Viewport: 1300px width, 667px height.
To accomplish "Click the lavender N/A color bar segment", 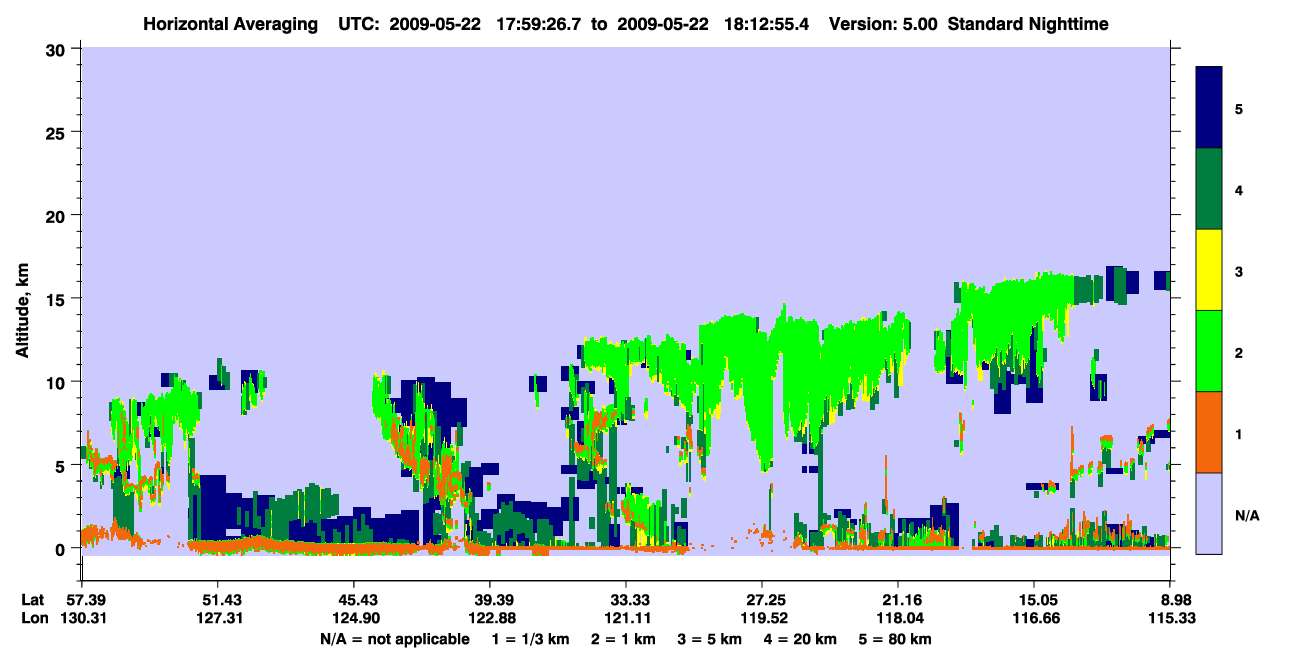I will pyautogui.click(x=1209, y=512).
